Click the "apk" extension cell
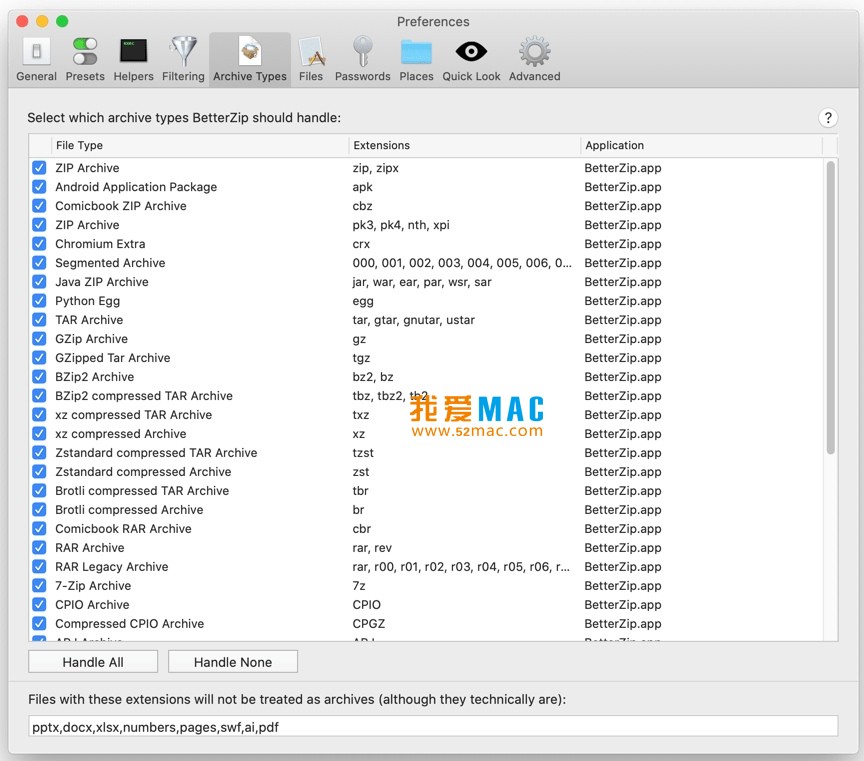864x761 pixels. pyautogui.click(x=363, y=187)
